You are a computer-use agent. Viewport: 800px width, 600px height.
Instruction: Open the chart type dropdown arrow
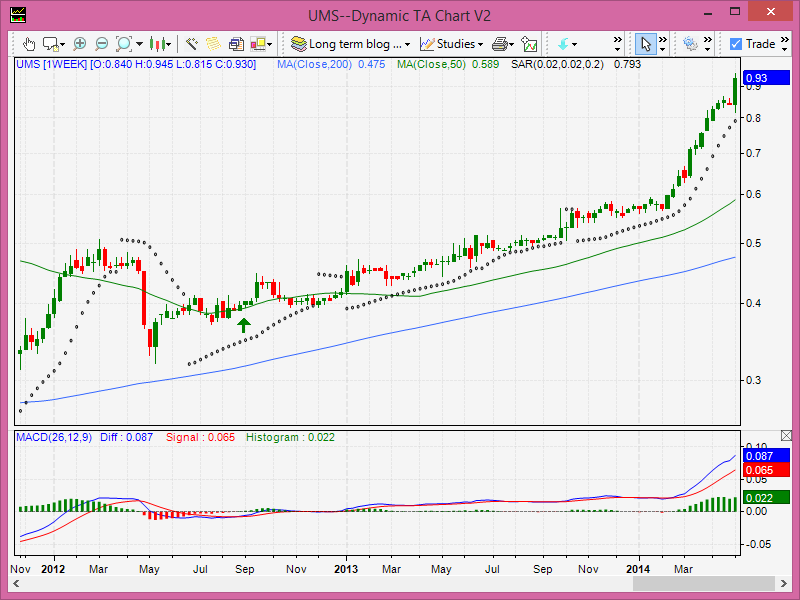point(169,45)
